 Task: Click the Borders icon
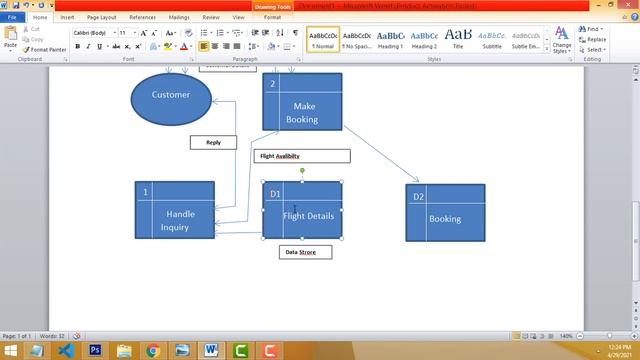[x=287, y=47]
